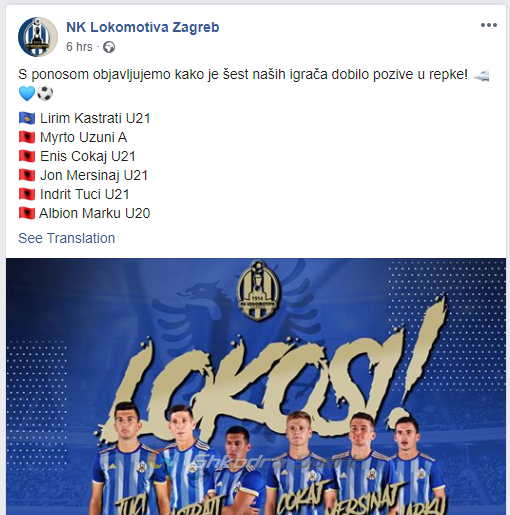Click the blue heart emoji
The height and width of the screenshot is (515, 510).
point(27,93)
